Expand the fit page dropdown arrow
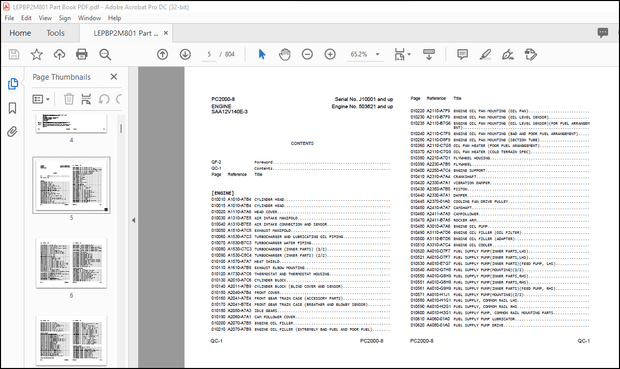Screen dimensions: 620x369 tap(409, 54)
